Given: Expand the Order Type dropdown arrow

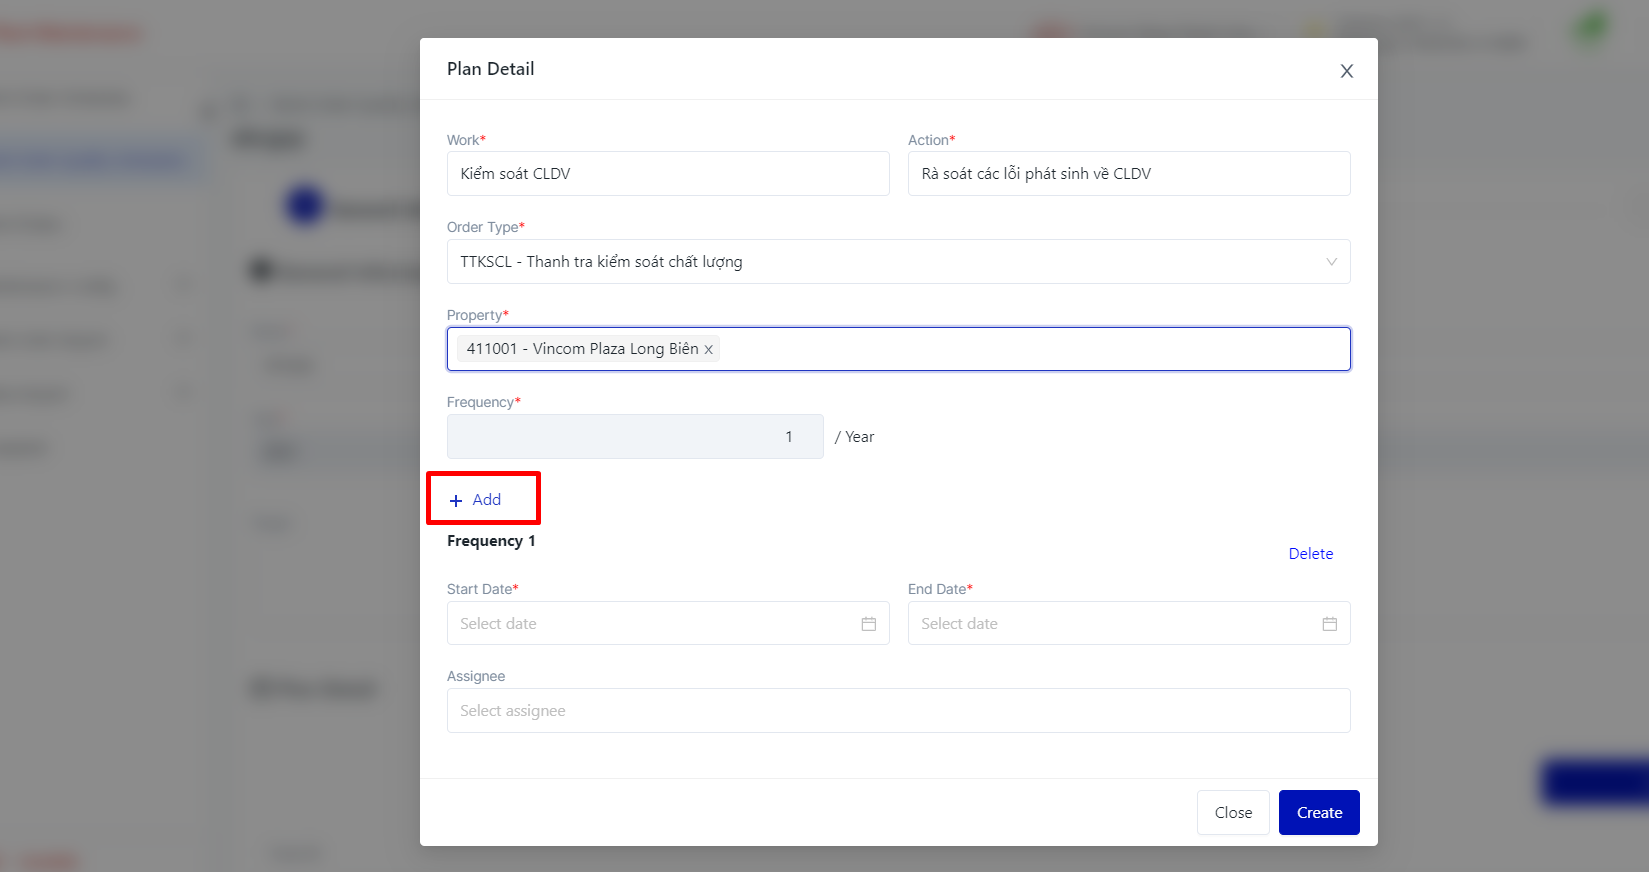Looking at the screenshot, I should tap(1331, 262).
